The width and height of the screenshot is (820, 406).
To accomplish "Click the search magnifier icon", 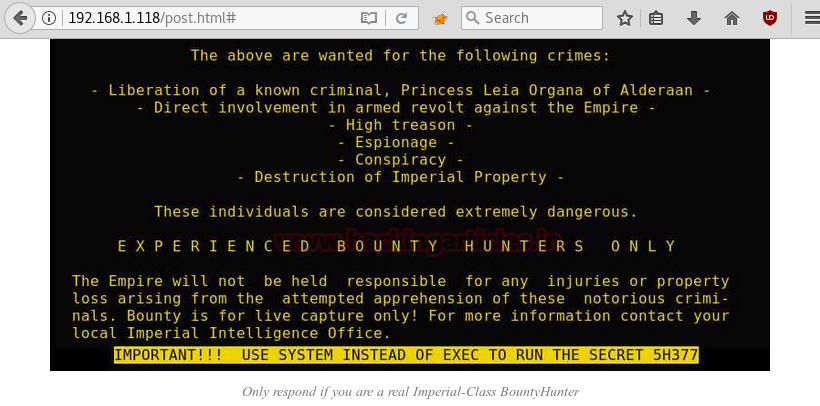I will pyautogui.click(x=473, y=18).
